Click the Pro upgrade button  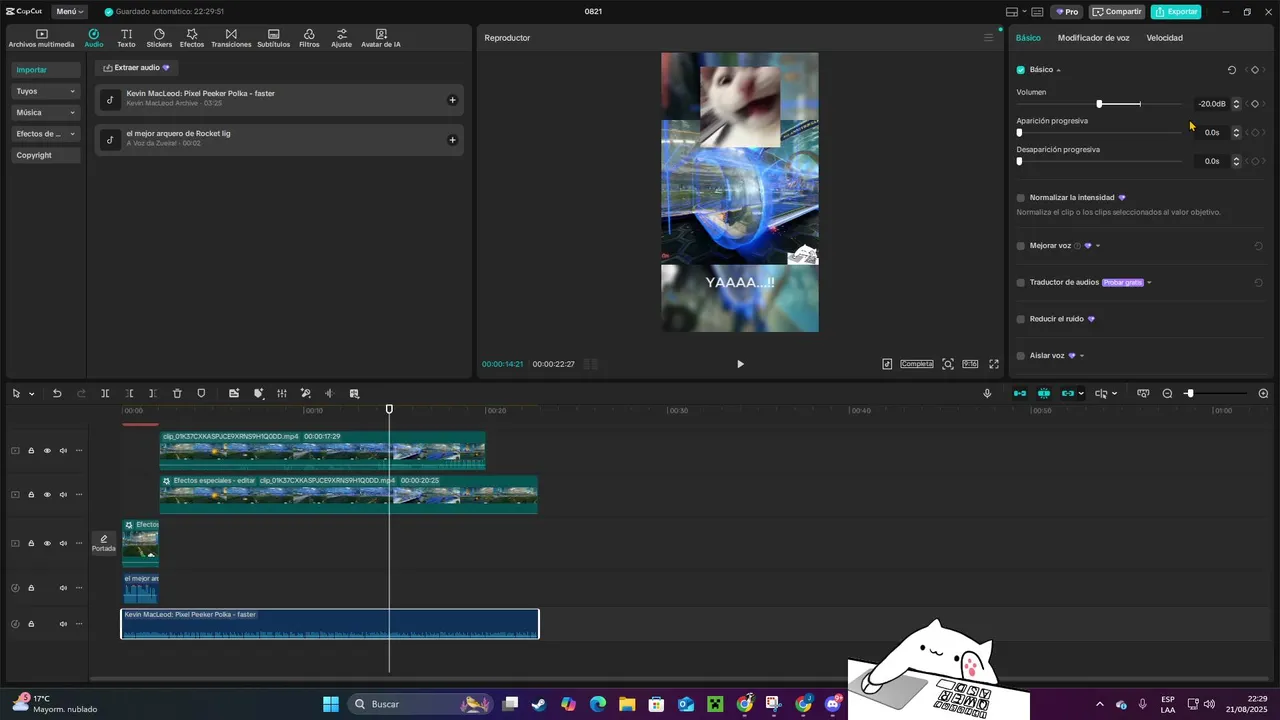(1067, 12)
